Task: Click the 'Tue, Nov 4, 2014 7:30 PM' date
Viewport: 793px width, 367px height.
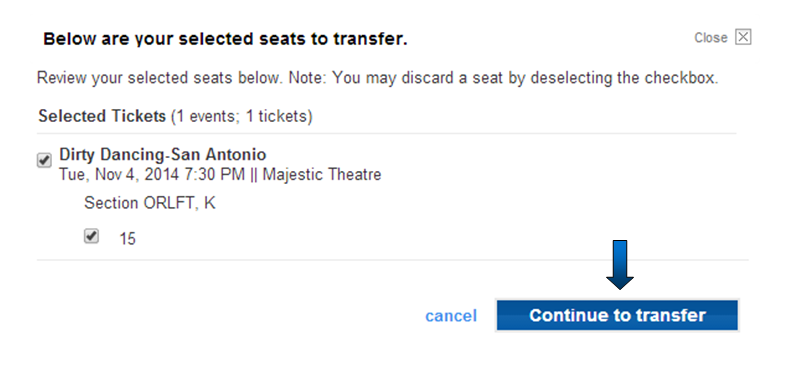Action: click(152, 175)
